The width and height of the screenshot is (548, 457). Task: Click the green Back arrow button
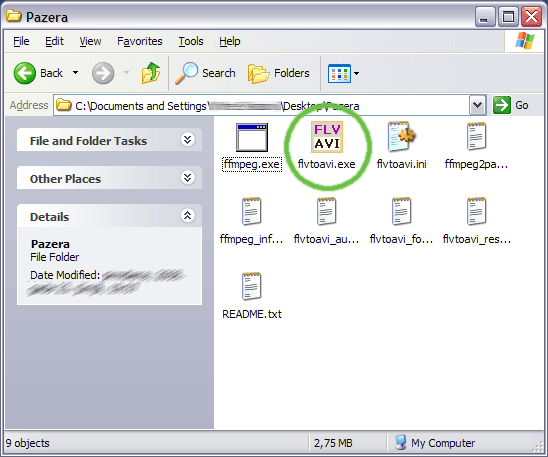tap(24, 73)
